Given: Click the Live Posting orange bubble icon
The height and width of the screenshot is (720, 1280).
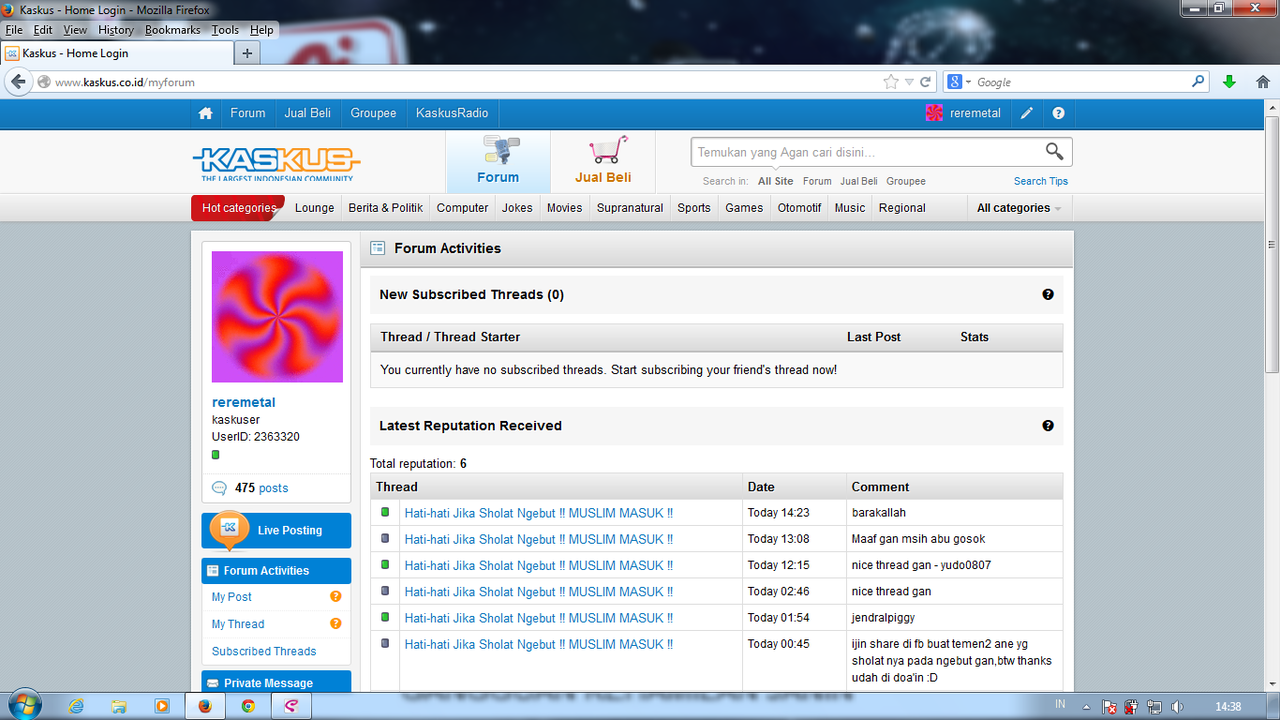Looking at the screenshot, I should coord(229,529).
